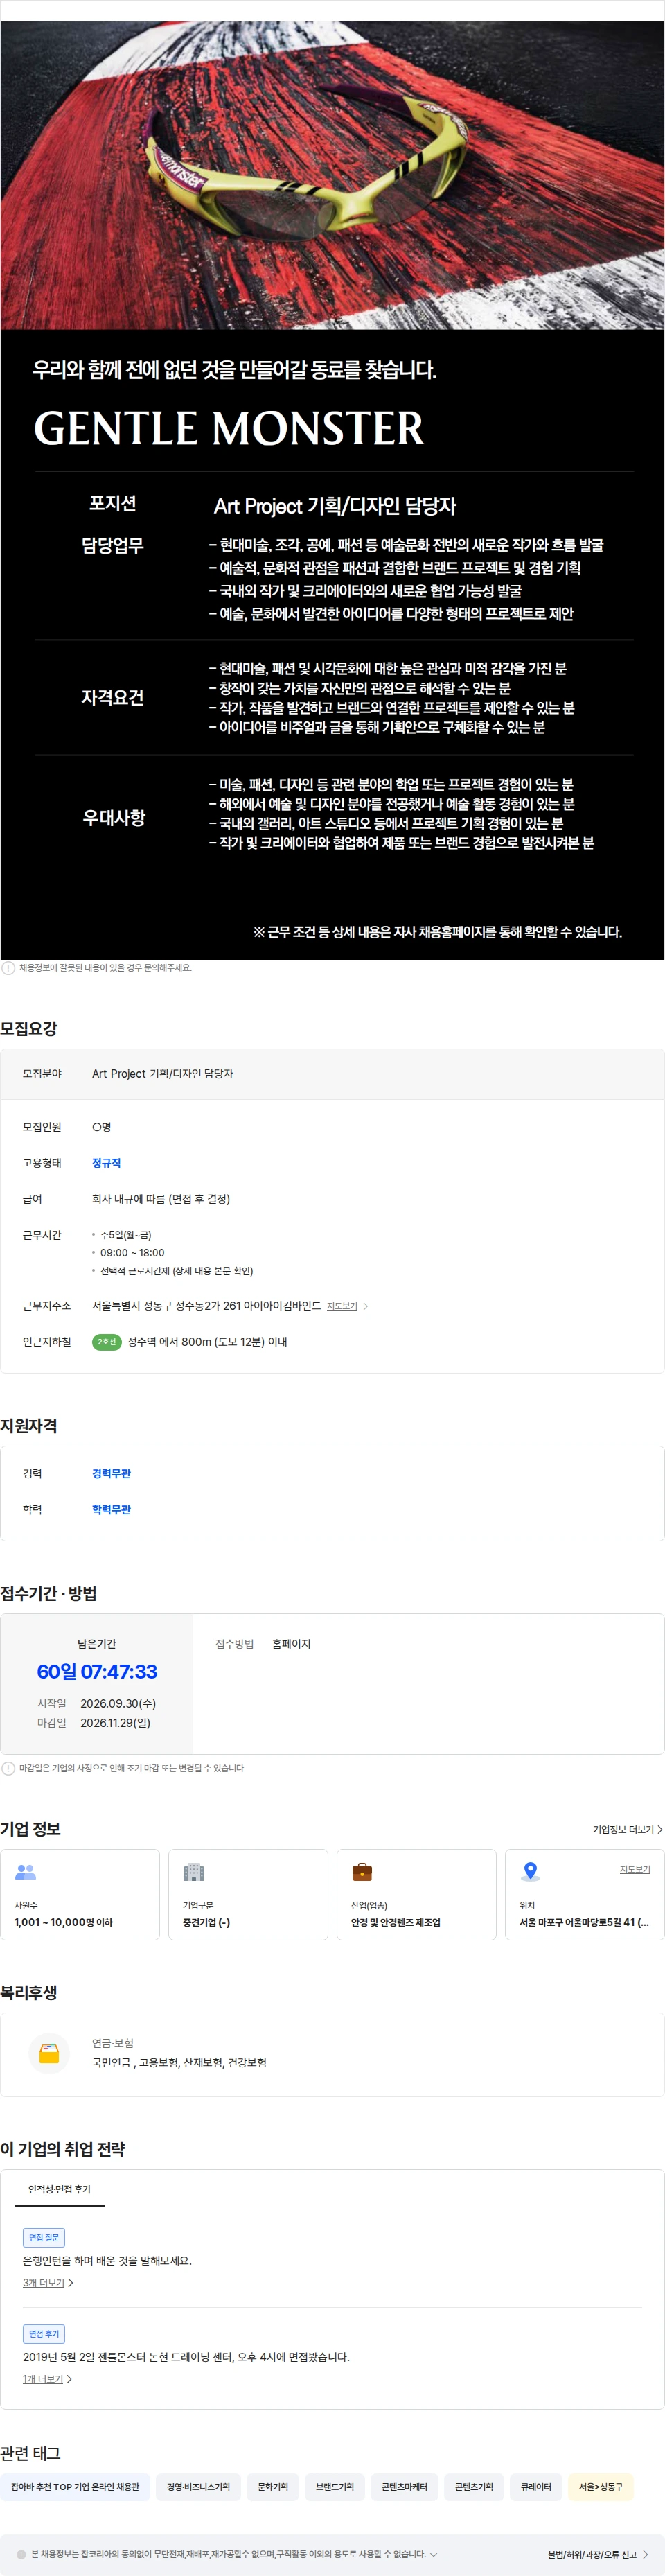This screenshot has height=2576, width=665.
Task: Click the 중견기업 (-) company type card
Action: 248,1895
